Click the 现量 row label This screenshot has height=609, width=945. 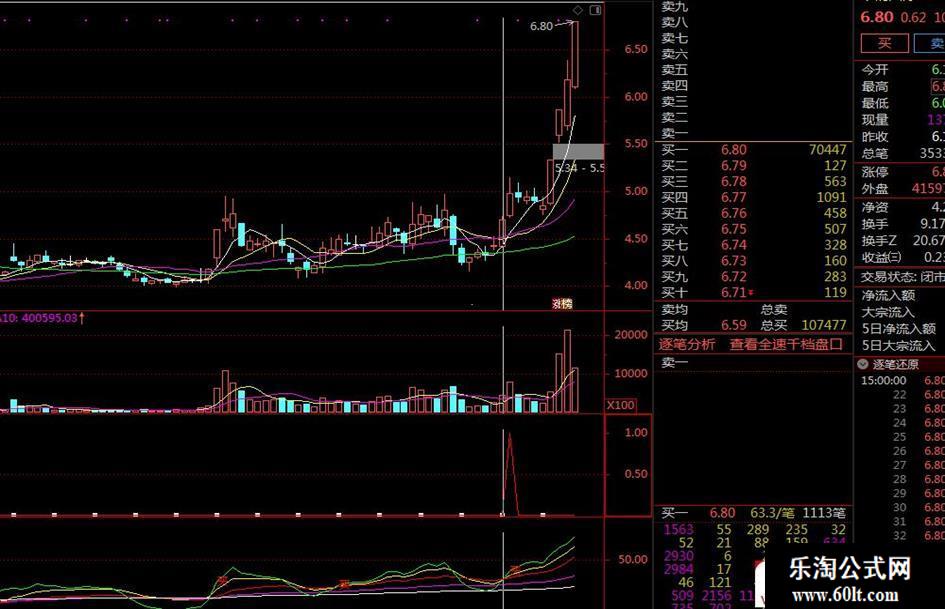click(874, 120)
